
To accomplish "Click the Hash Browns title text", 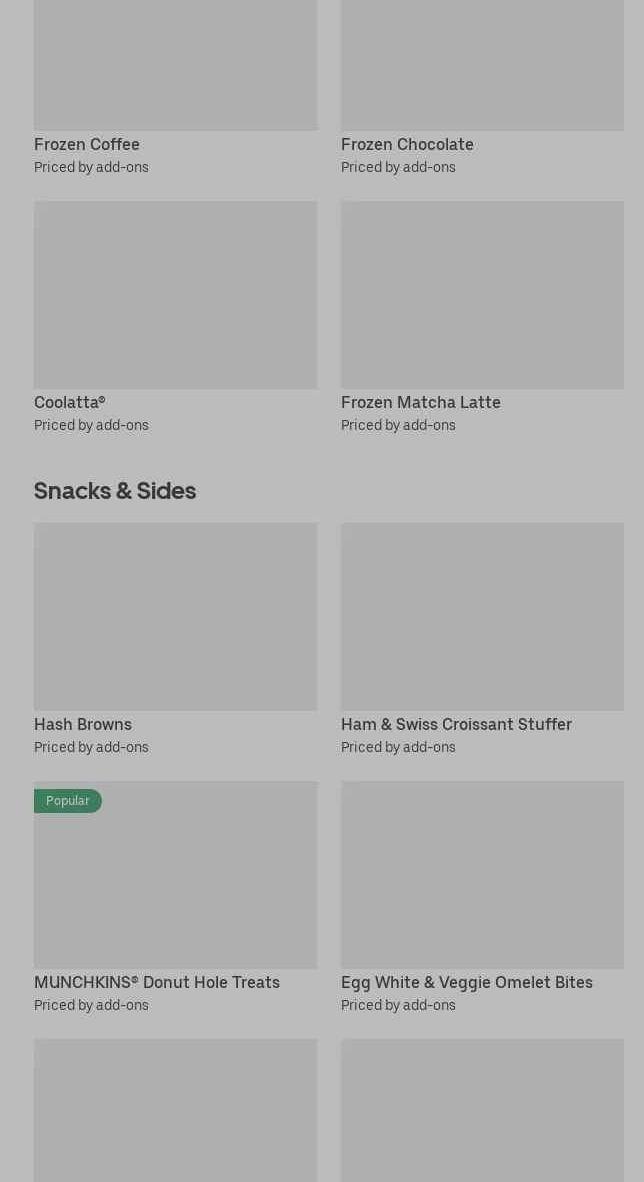I will (x=83, y=724).
